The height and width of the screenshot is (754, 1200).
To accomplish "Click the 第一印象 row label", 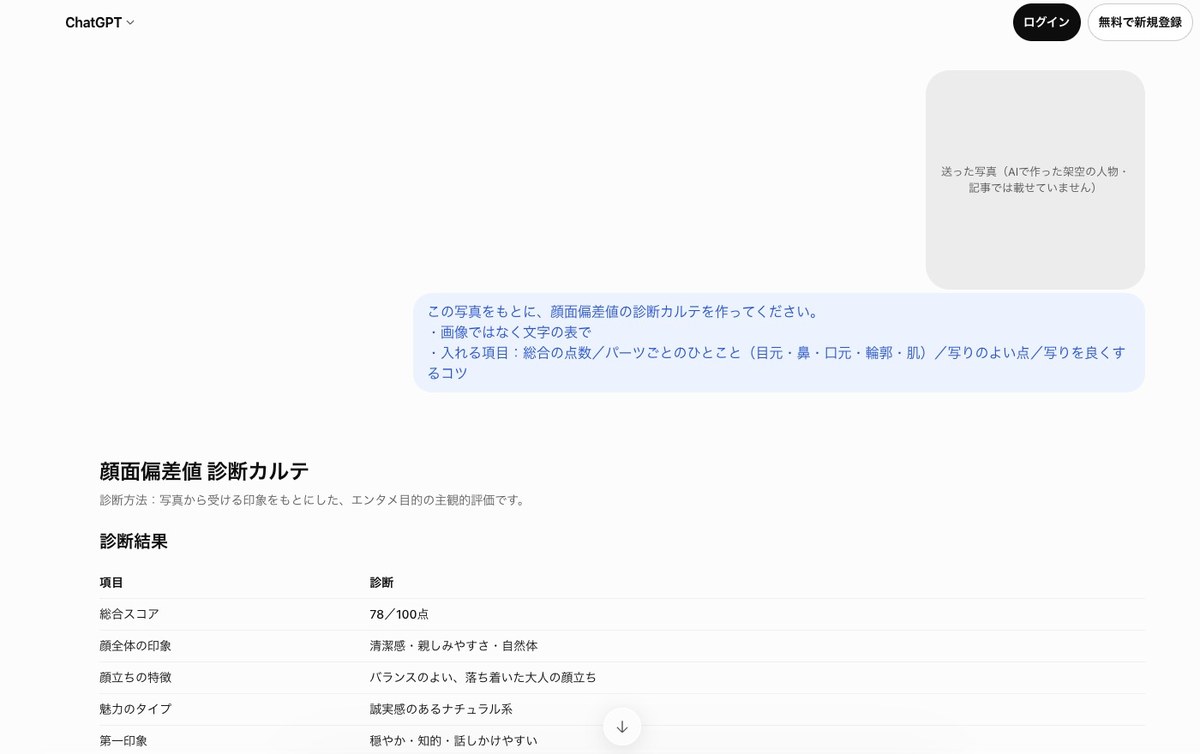I will [123, 741].
